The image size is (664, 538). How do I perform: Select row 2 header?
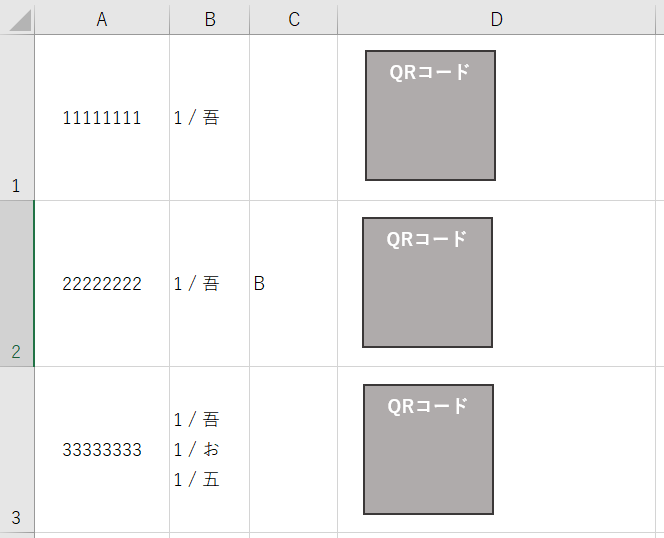(x=17, y=284)
